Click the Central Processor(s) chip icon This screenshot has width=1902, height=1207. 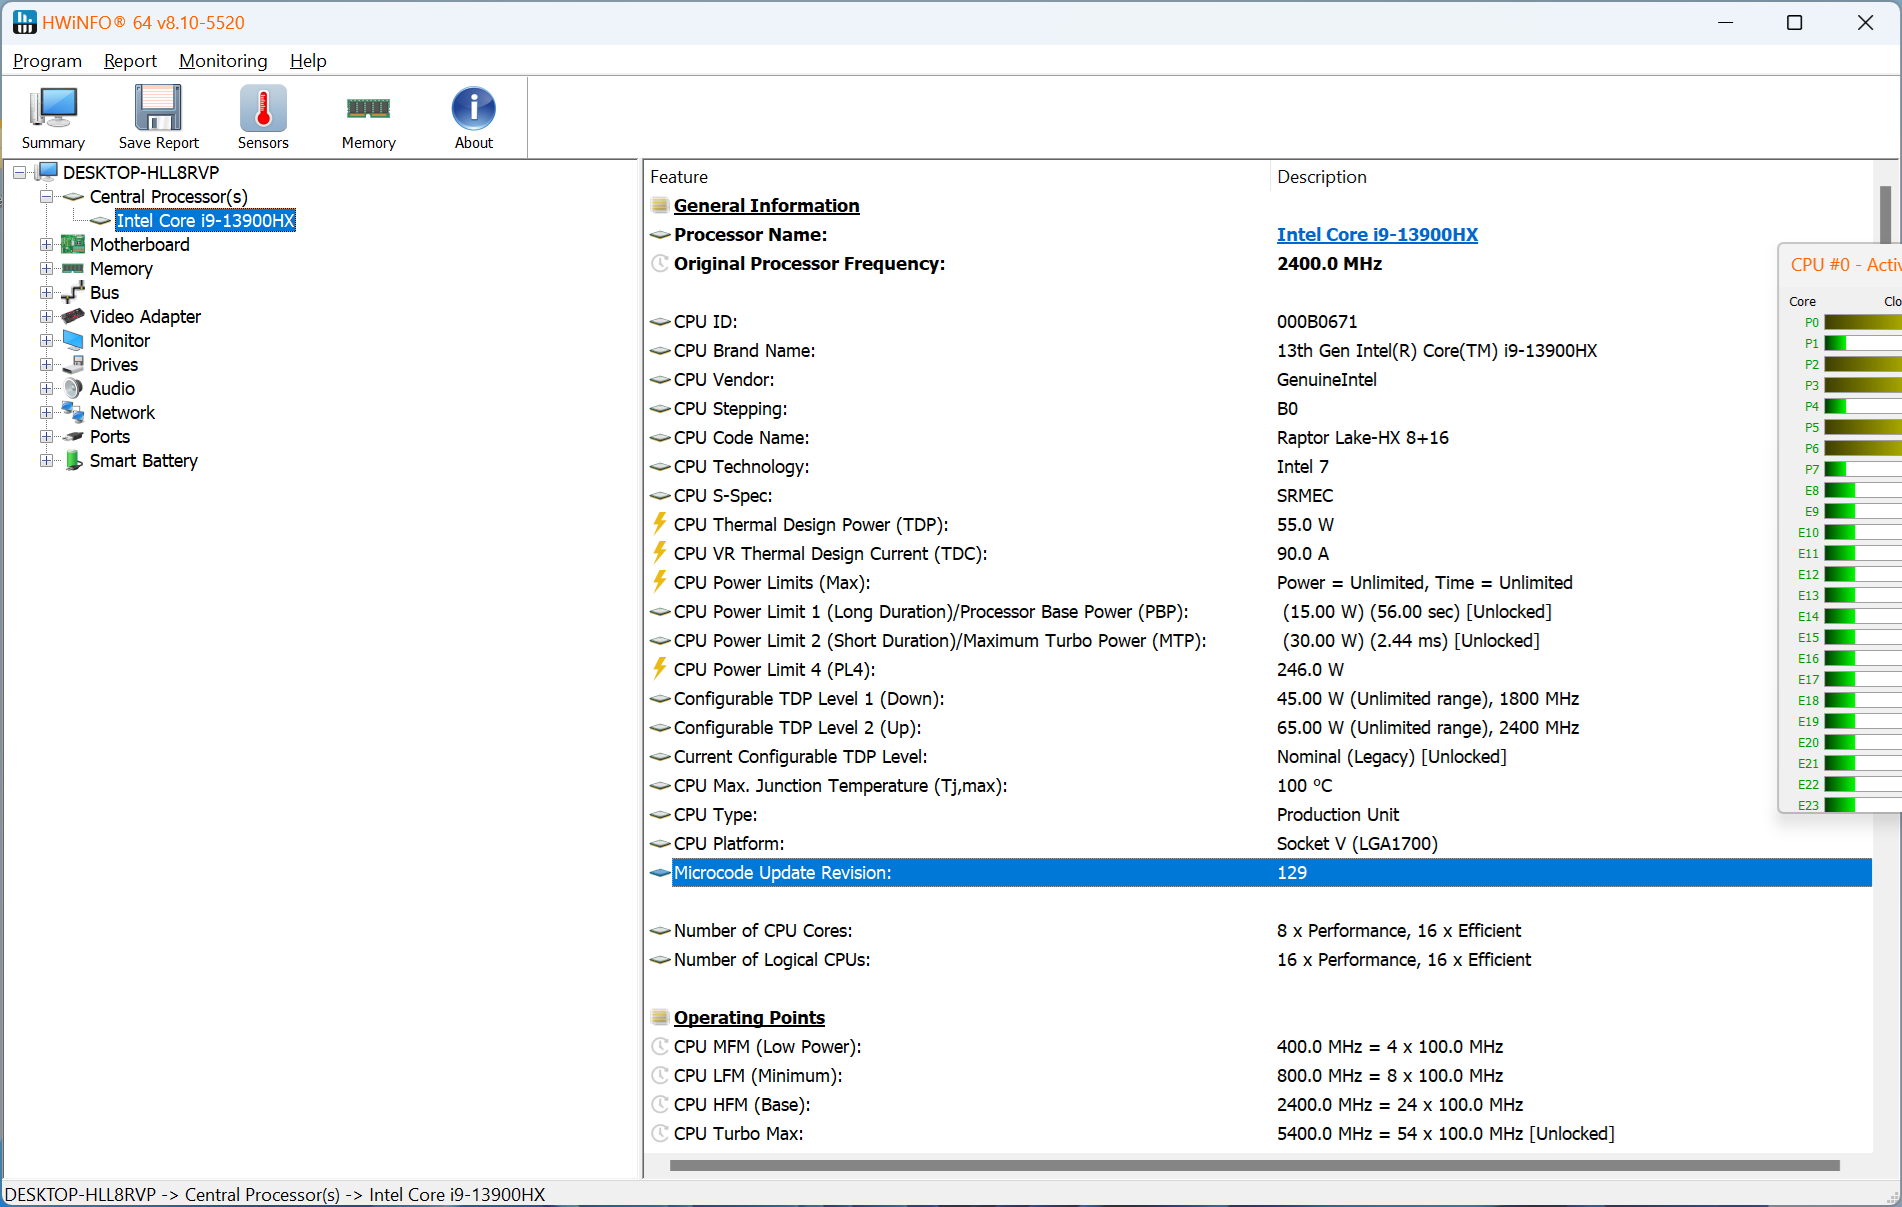pyautogui.click(x=74, y=197)
